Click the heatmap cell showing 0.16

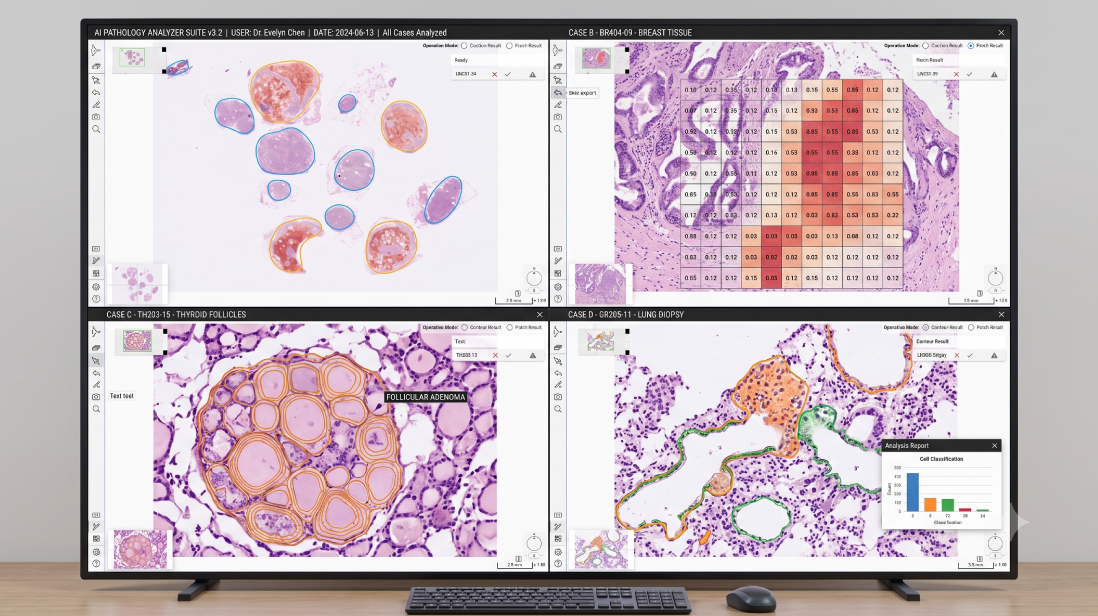coord(771,153)
